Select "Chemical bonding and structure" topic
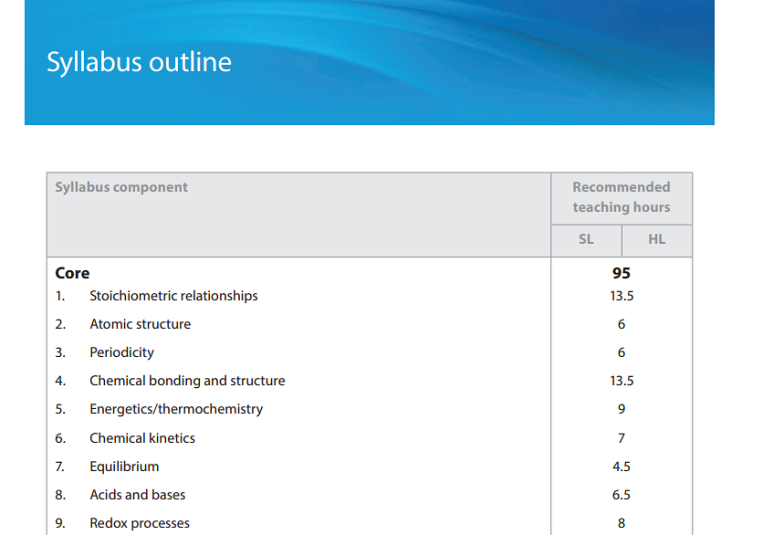773x535 pixels. tap(187, 381)
